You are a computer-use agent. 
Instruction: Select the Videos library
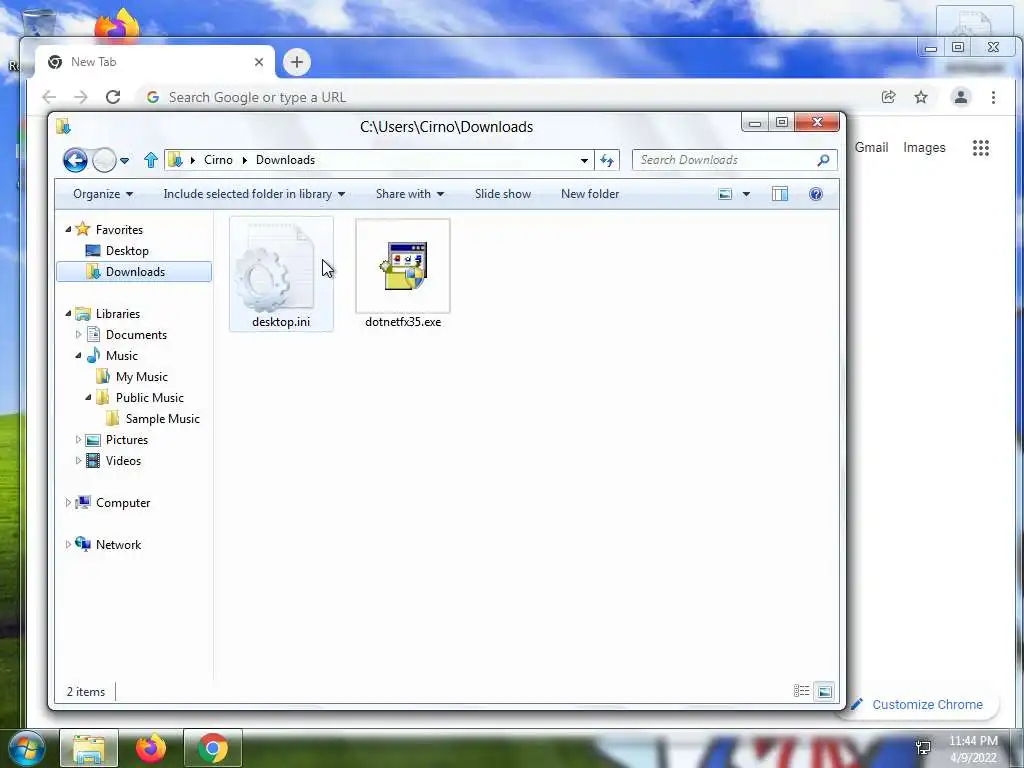(x=123, y=460)
